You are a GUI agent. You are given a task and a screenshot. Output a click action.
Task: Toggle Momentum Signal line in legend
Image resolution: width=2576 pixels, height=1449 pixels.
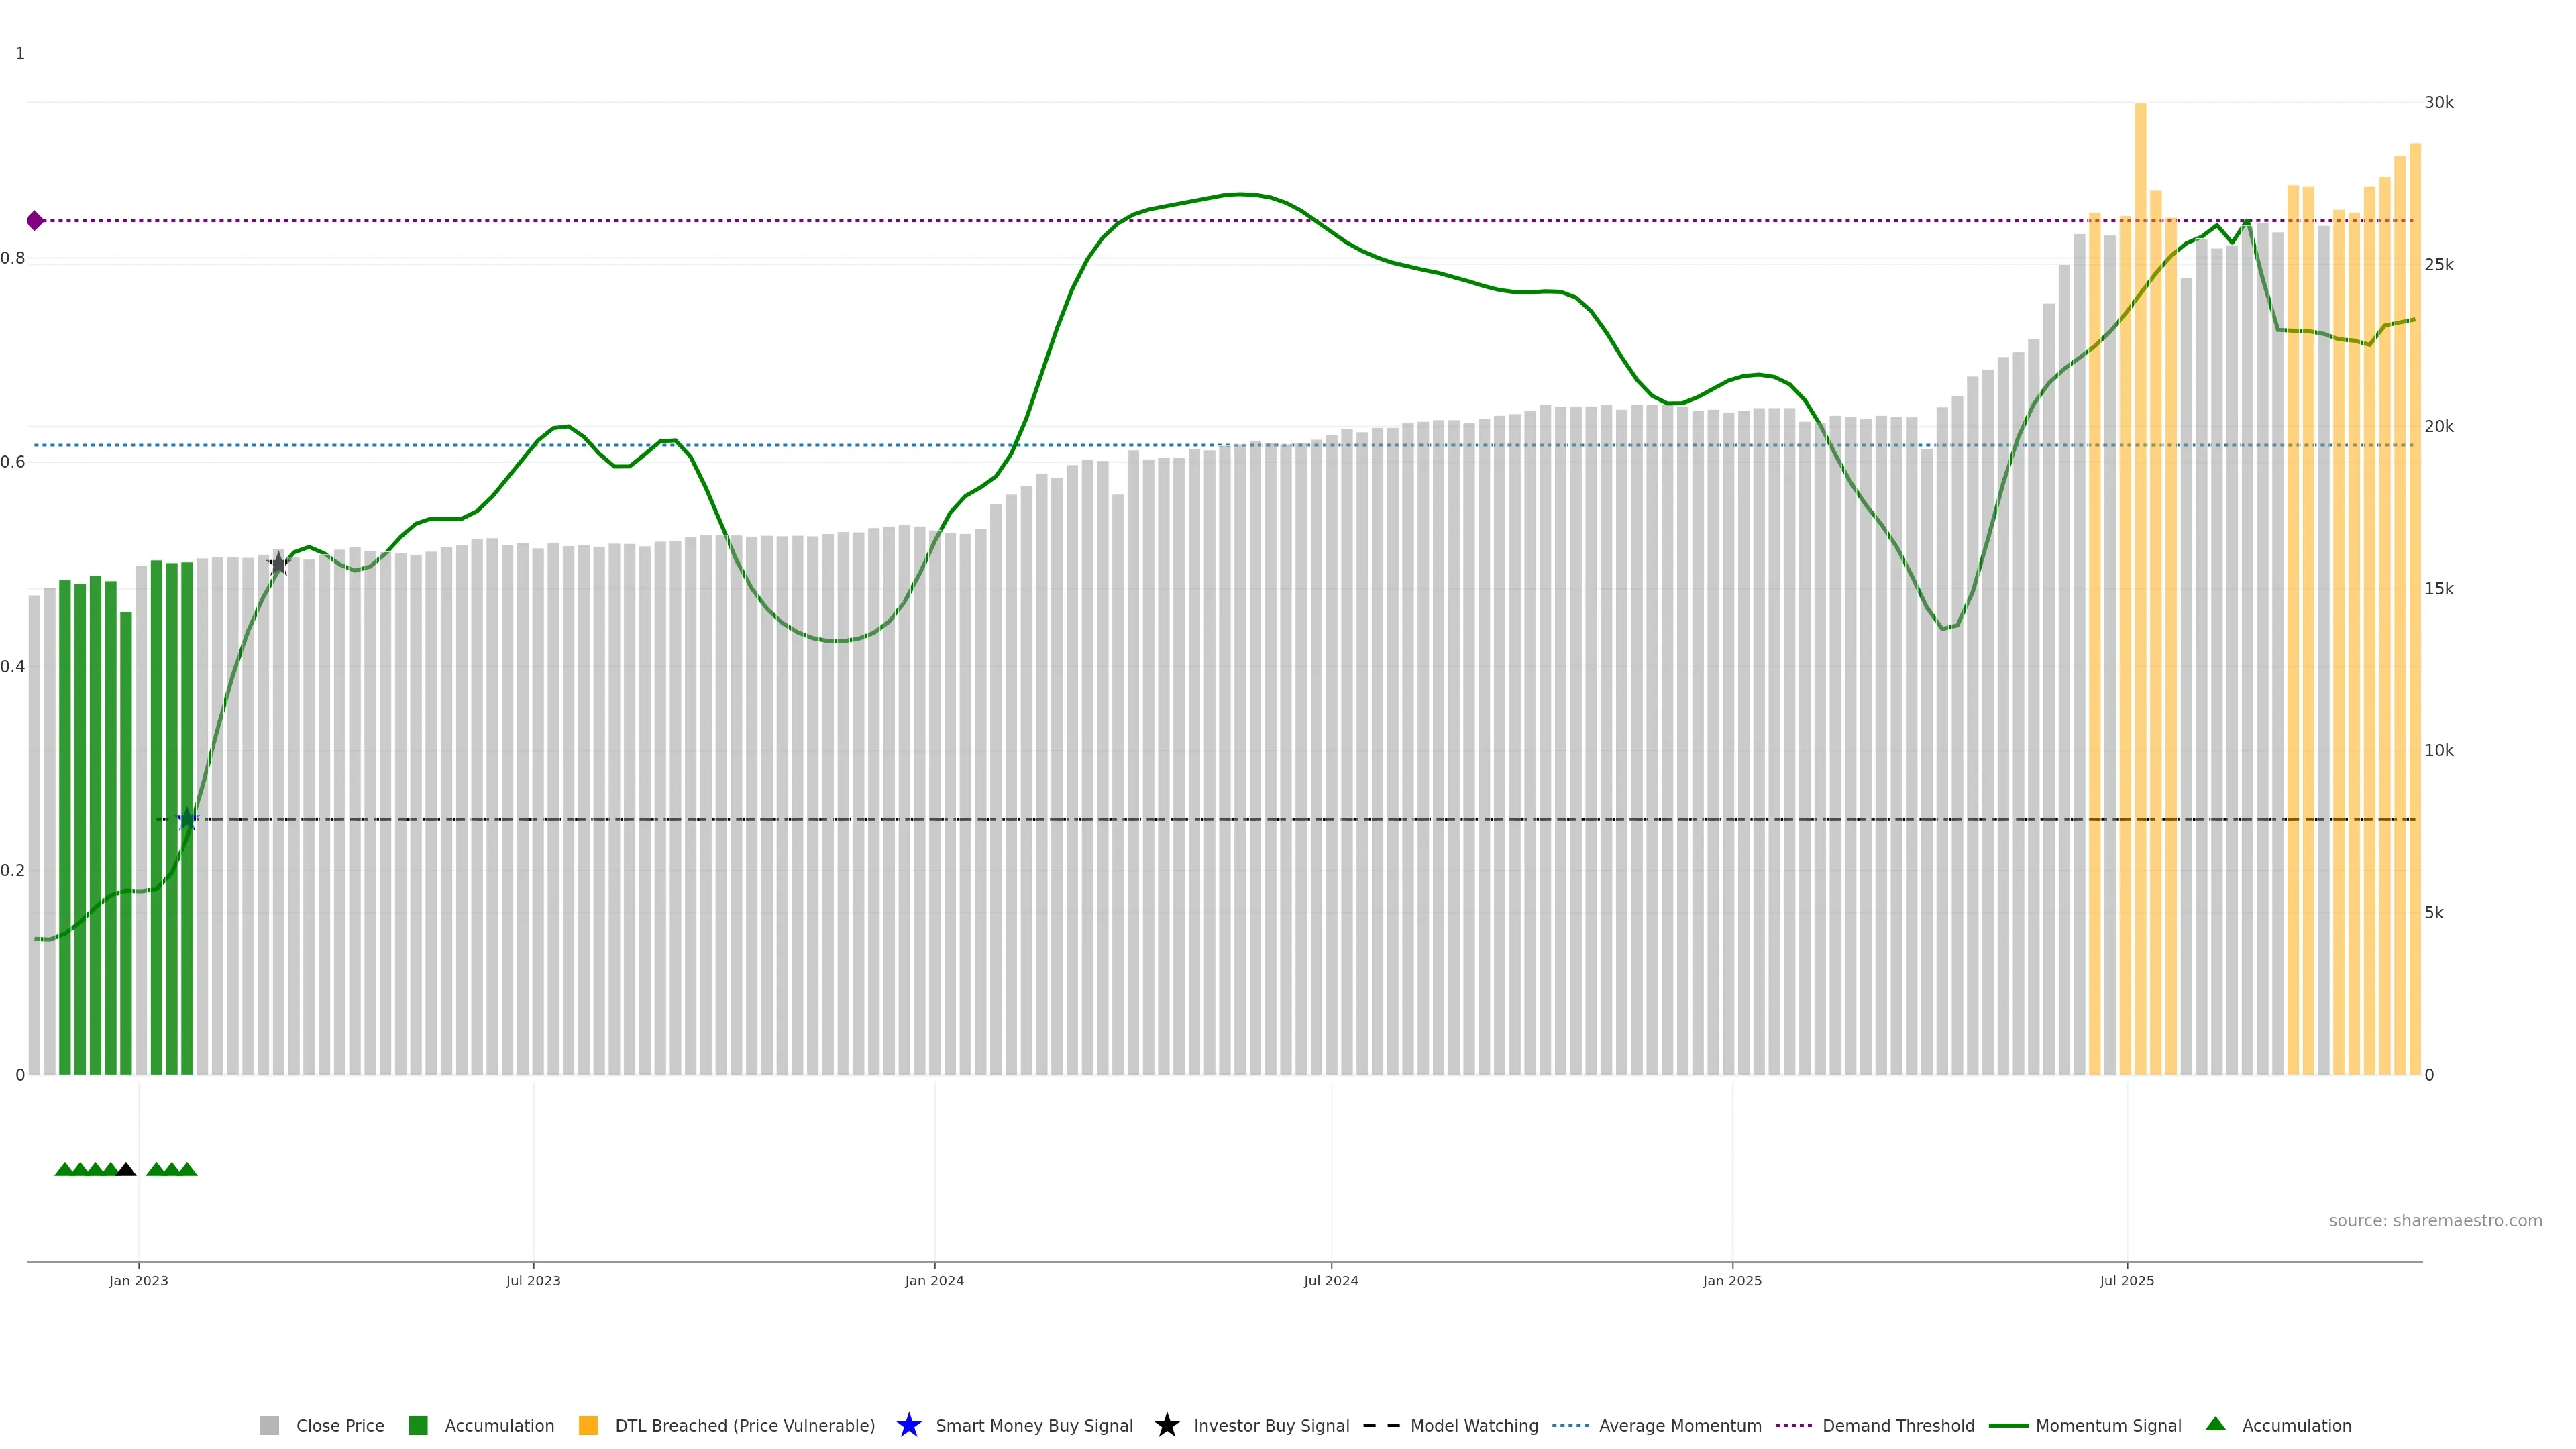point(2107,1425)
